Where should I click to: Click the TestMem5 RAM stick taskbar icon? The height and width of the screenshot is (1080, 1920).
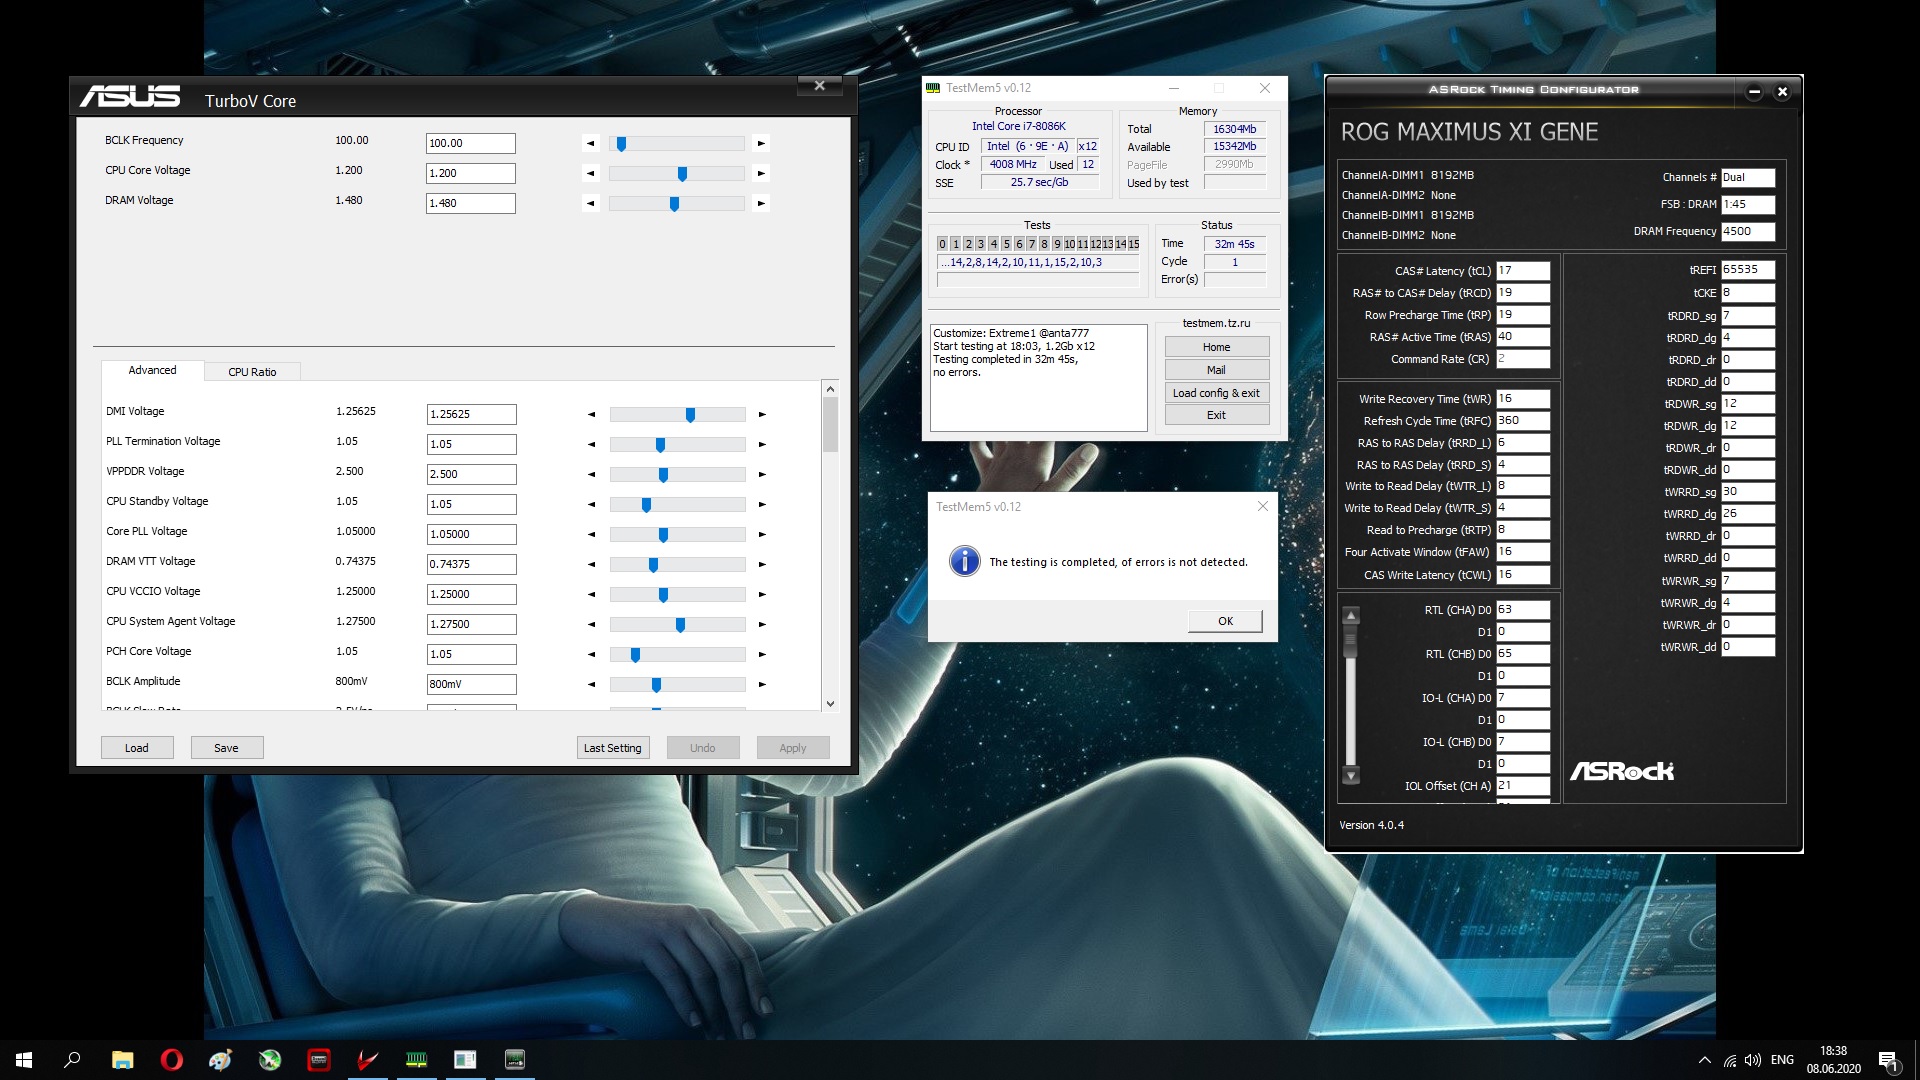click(x=416, y=1060)
